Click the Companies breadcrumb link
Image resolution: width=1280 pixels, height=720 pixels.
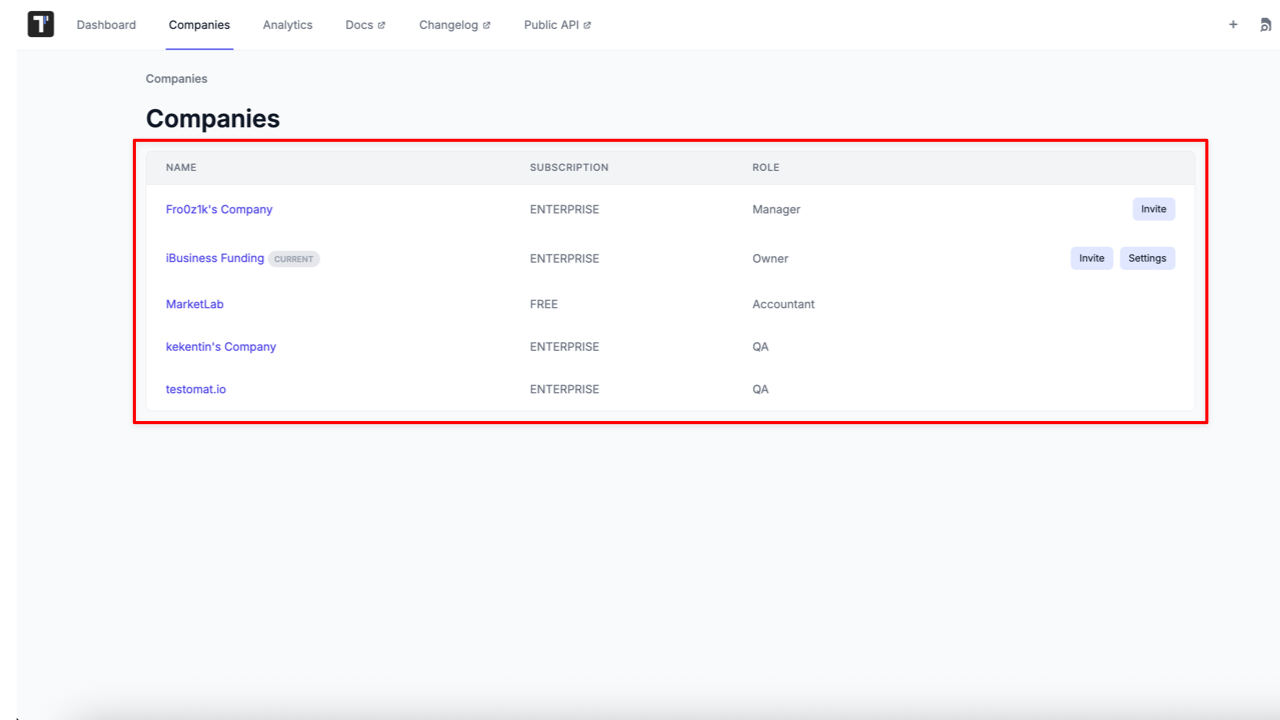pyautogui.click(x=176, y=78)
